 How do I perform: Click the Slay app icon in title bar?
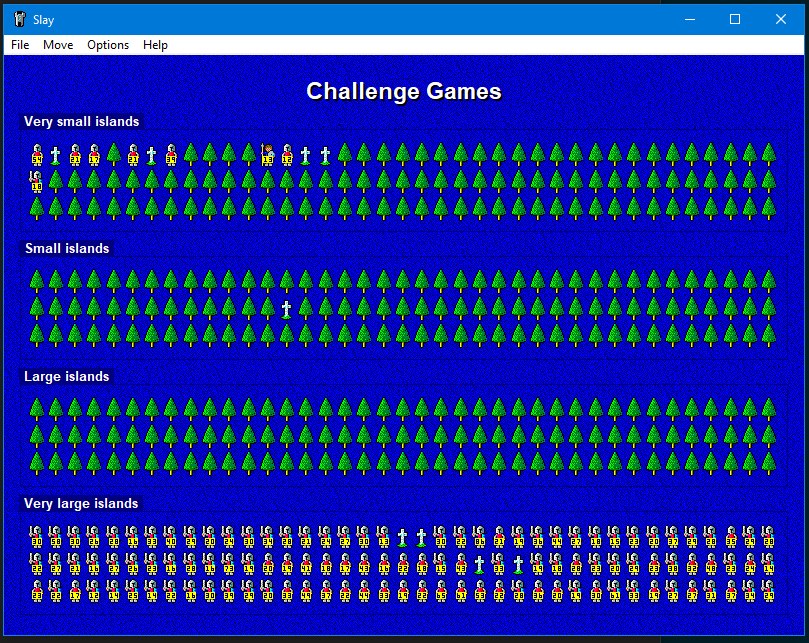coord(20,19)
